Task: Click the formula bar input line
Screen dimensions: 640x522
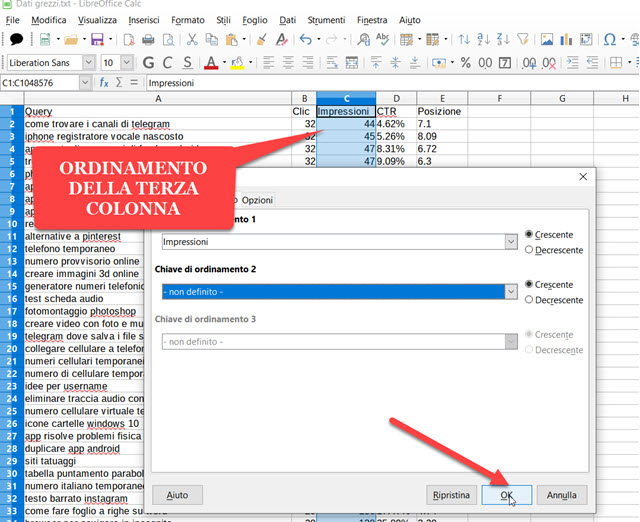Action: pyautogui.click(x=392, y=83)
